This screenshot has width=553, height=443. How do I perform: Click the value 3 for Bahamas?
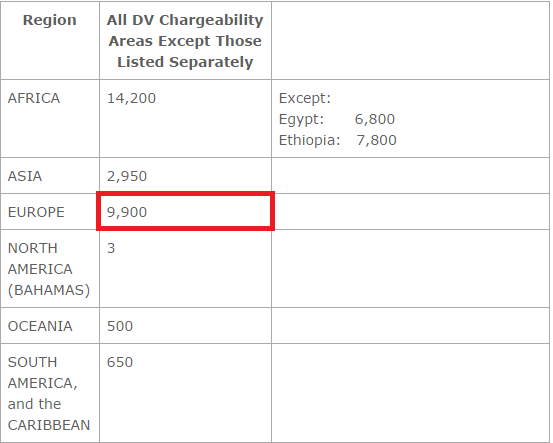coord(111,248)
